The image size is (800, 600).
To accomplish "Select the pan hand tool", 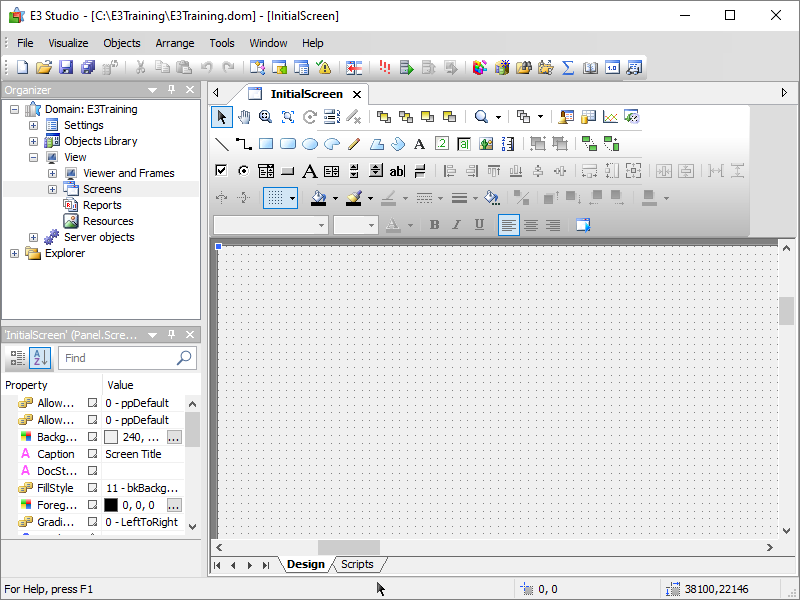I will coord(243,117).
